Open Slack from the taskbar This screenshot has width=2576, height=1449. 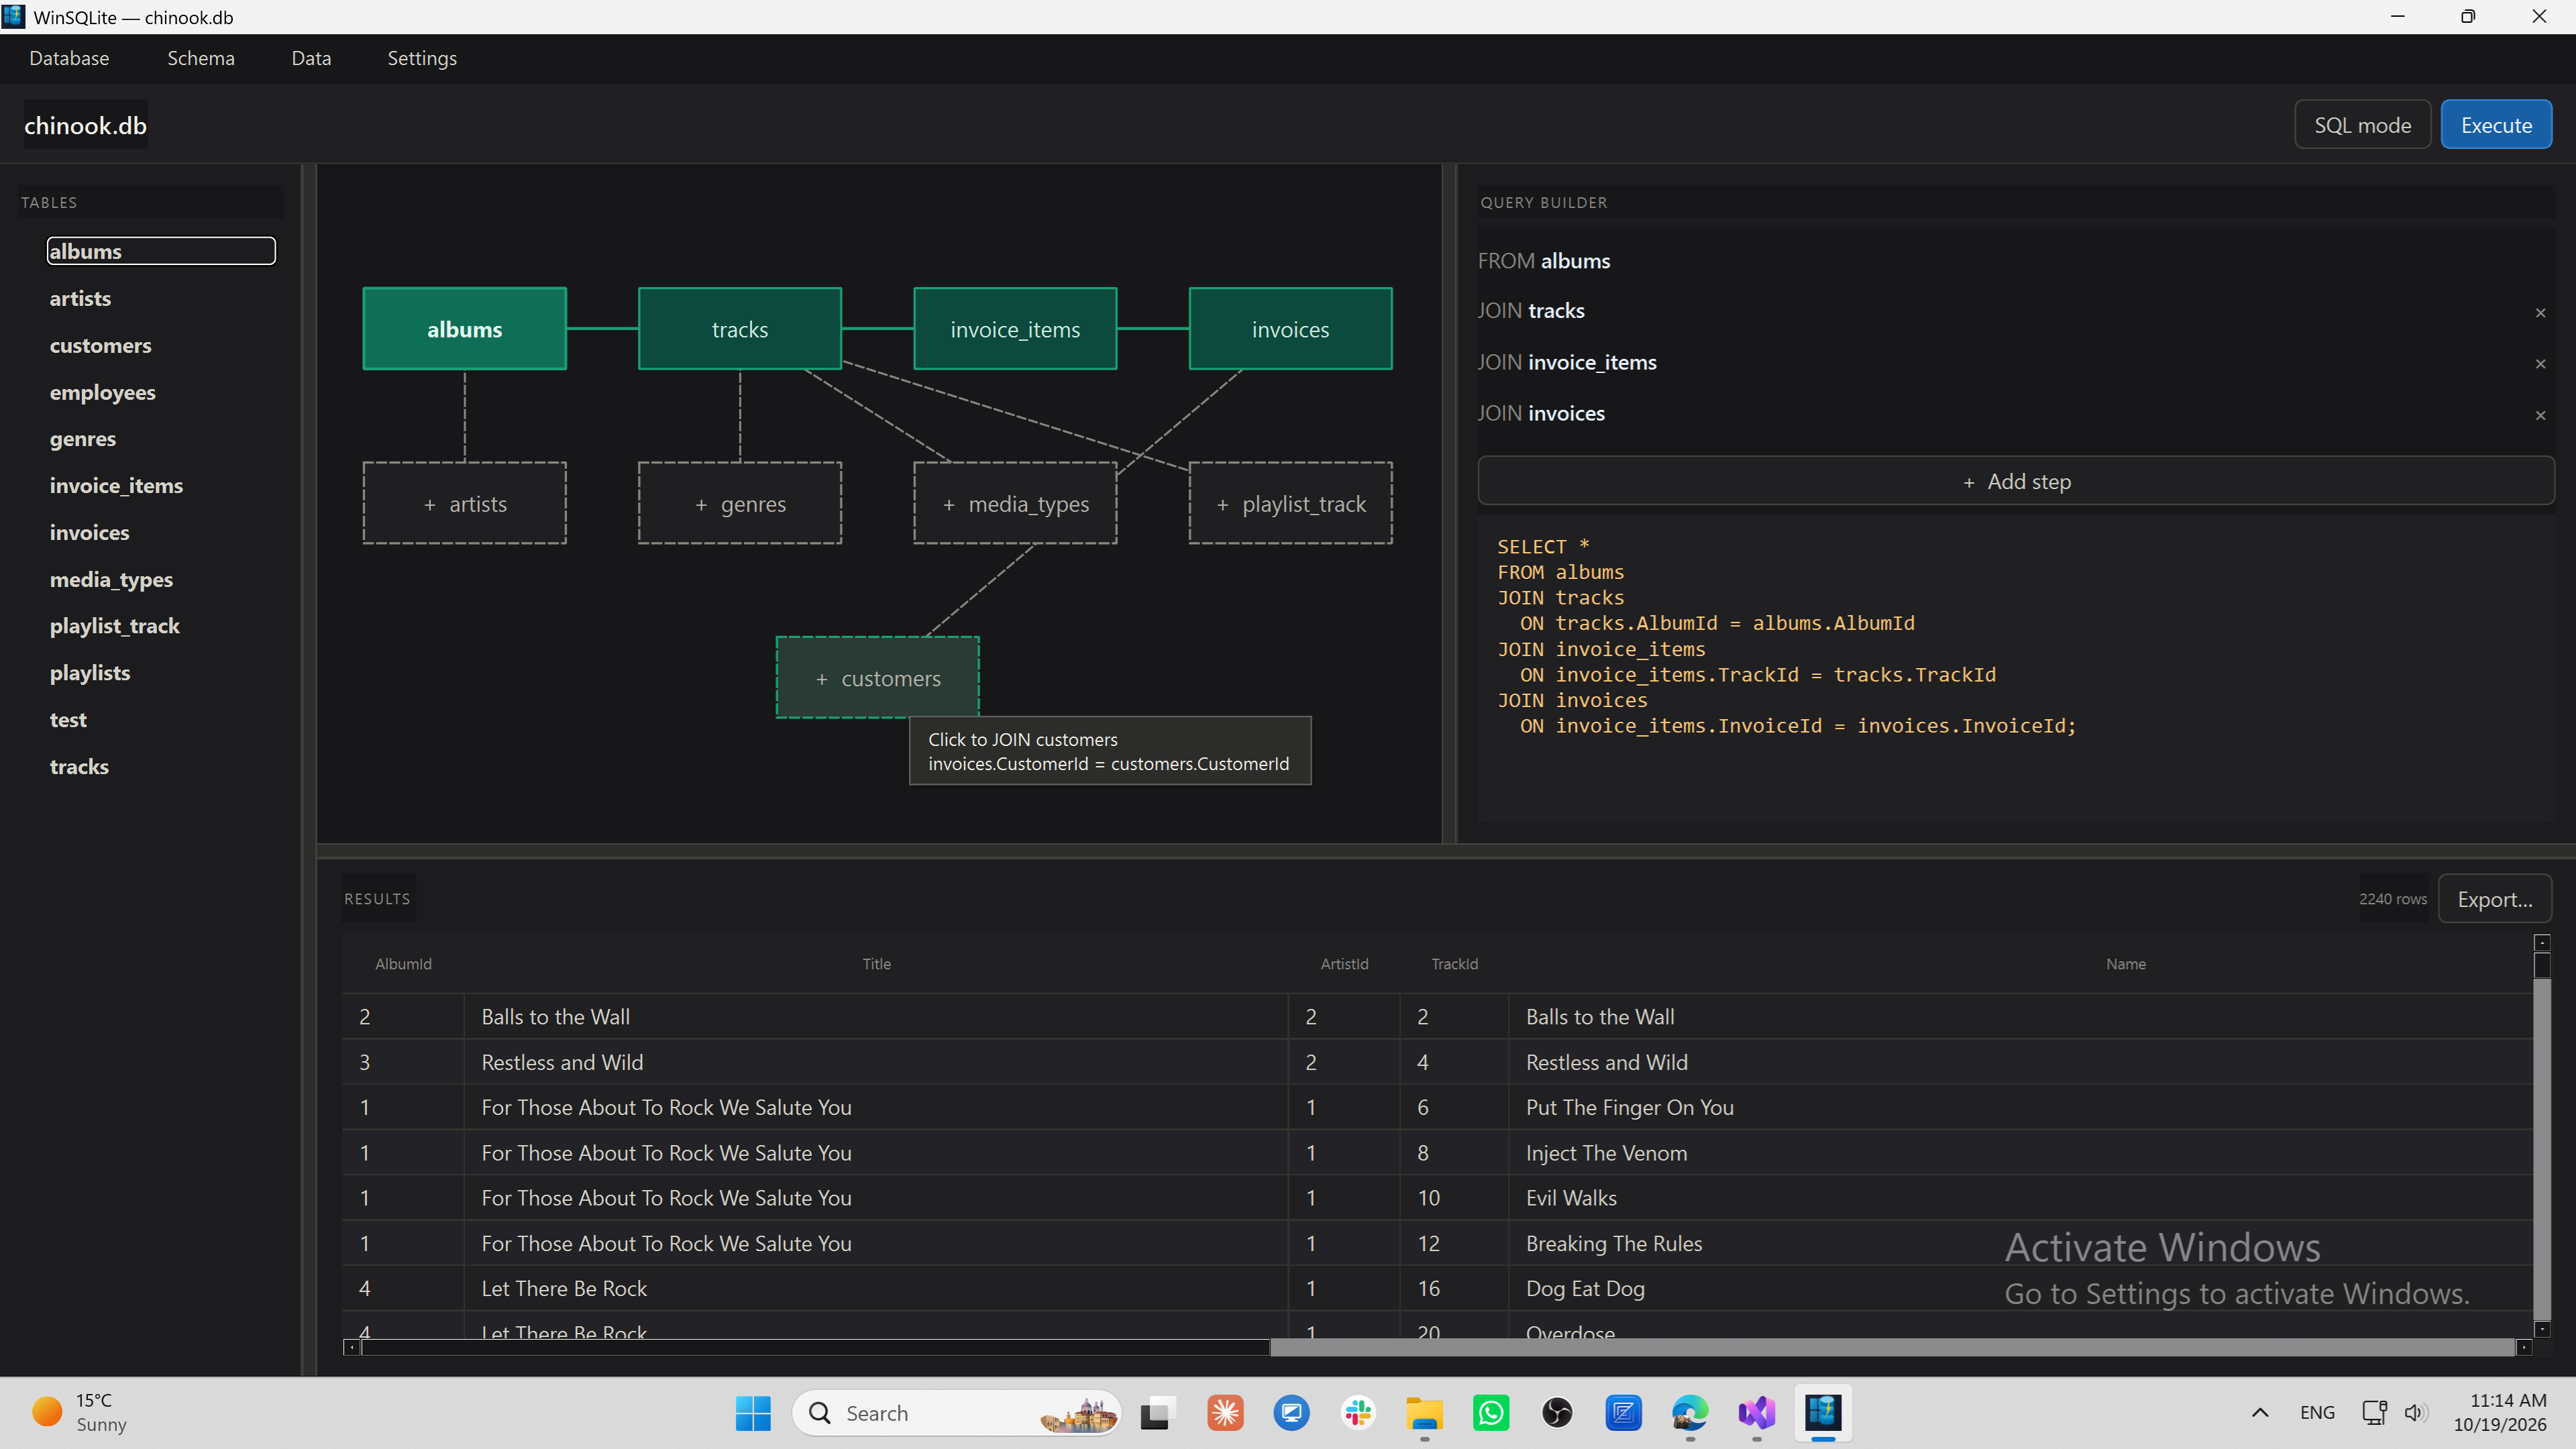pyautogui.click(x=1358, y=1413)
